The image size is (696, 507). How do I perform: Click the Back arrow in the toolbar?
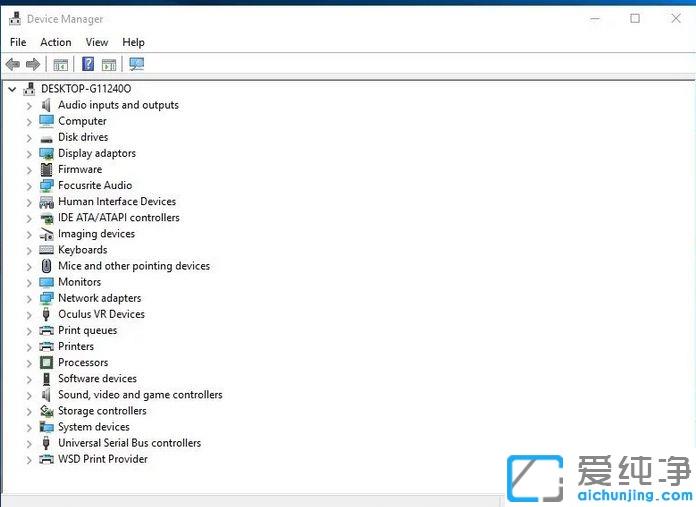pos(13,64)
